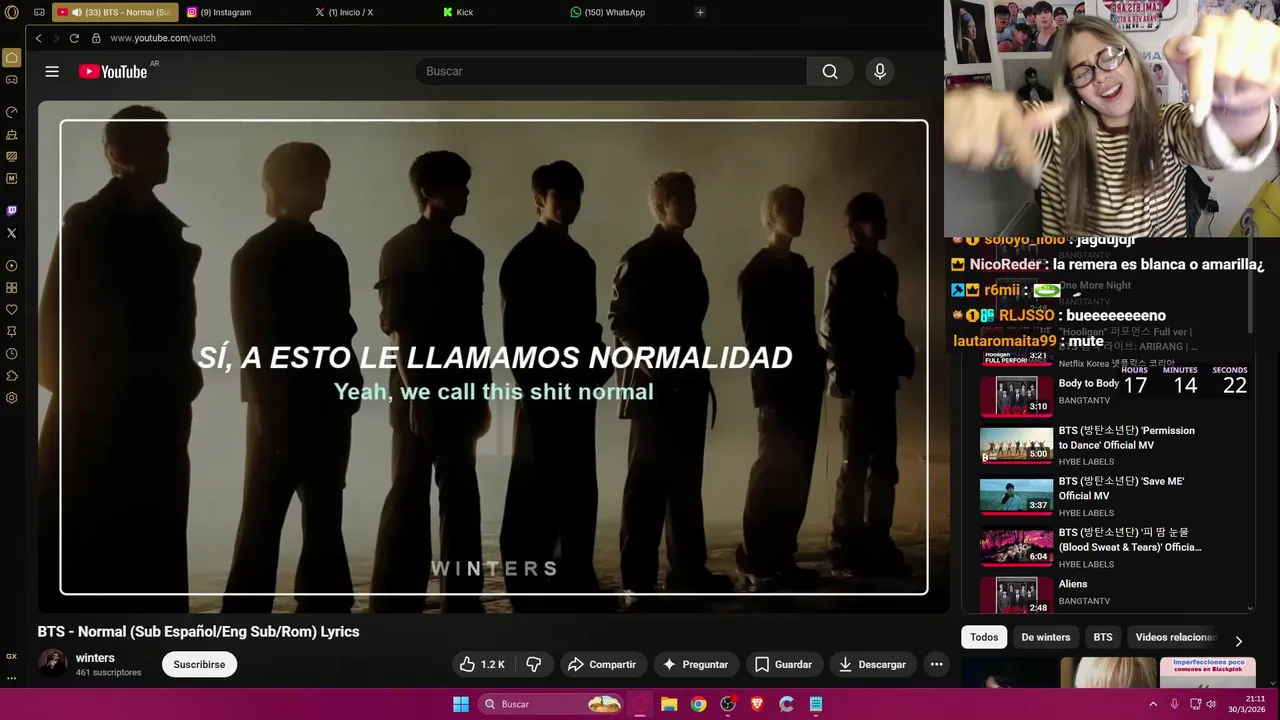Viewport: 1280px width, 720px height.
Task: Click the Compartir share button
Action: click(602, 664)
